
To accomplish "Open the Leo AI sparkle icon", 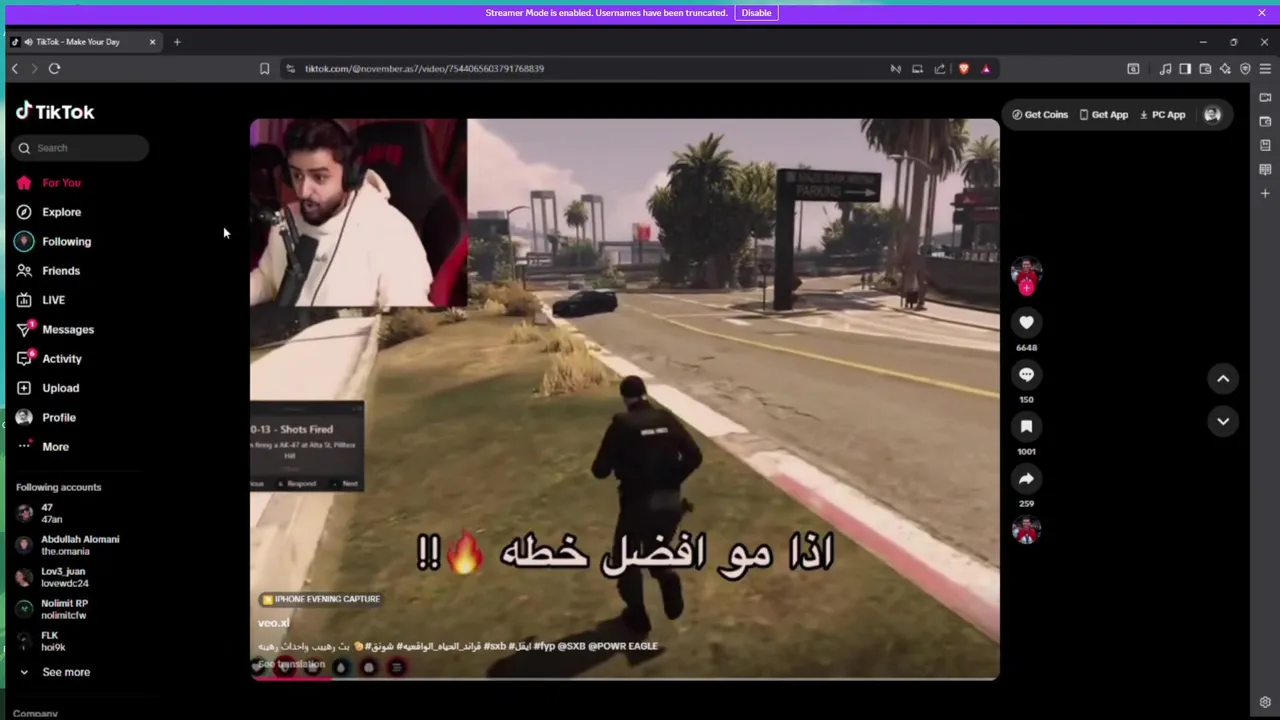I will click(1225, 69).
